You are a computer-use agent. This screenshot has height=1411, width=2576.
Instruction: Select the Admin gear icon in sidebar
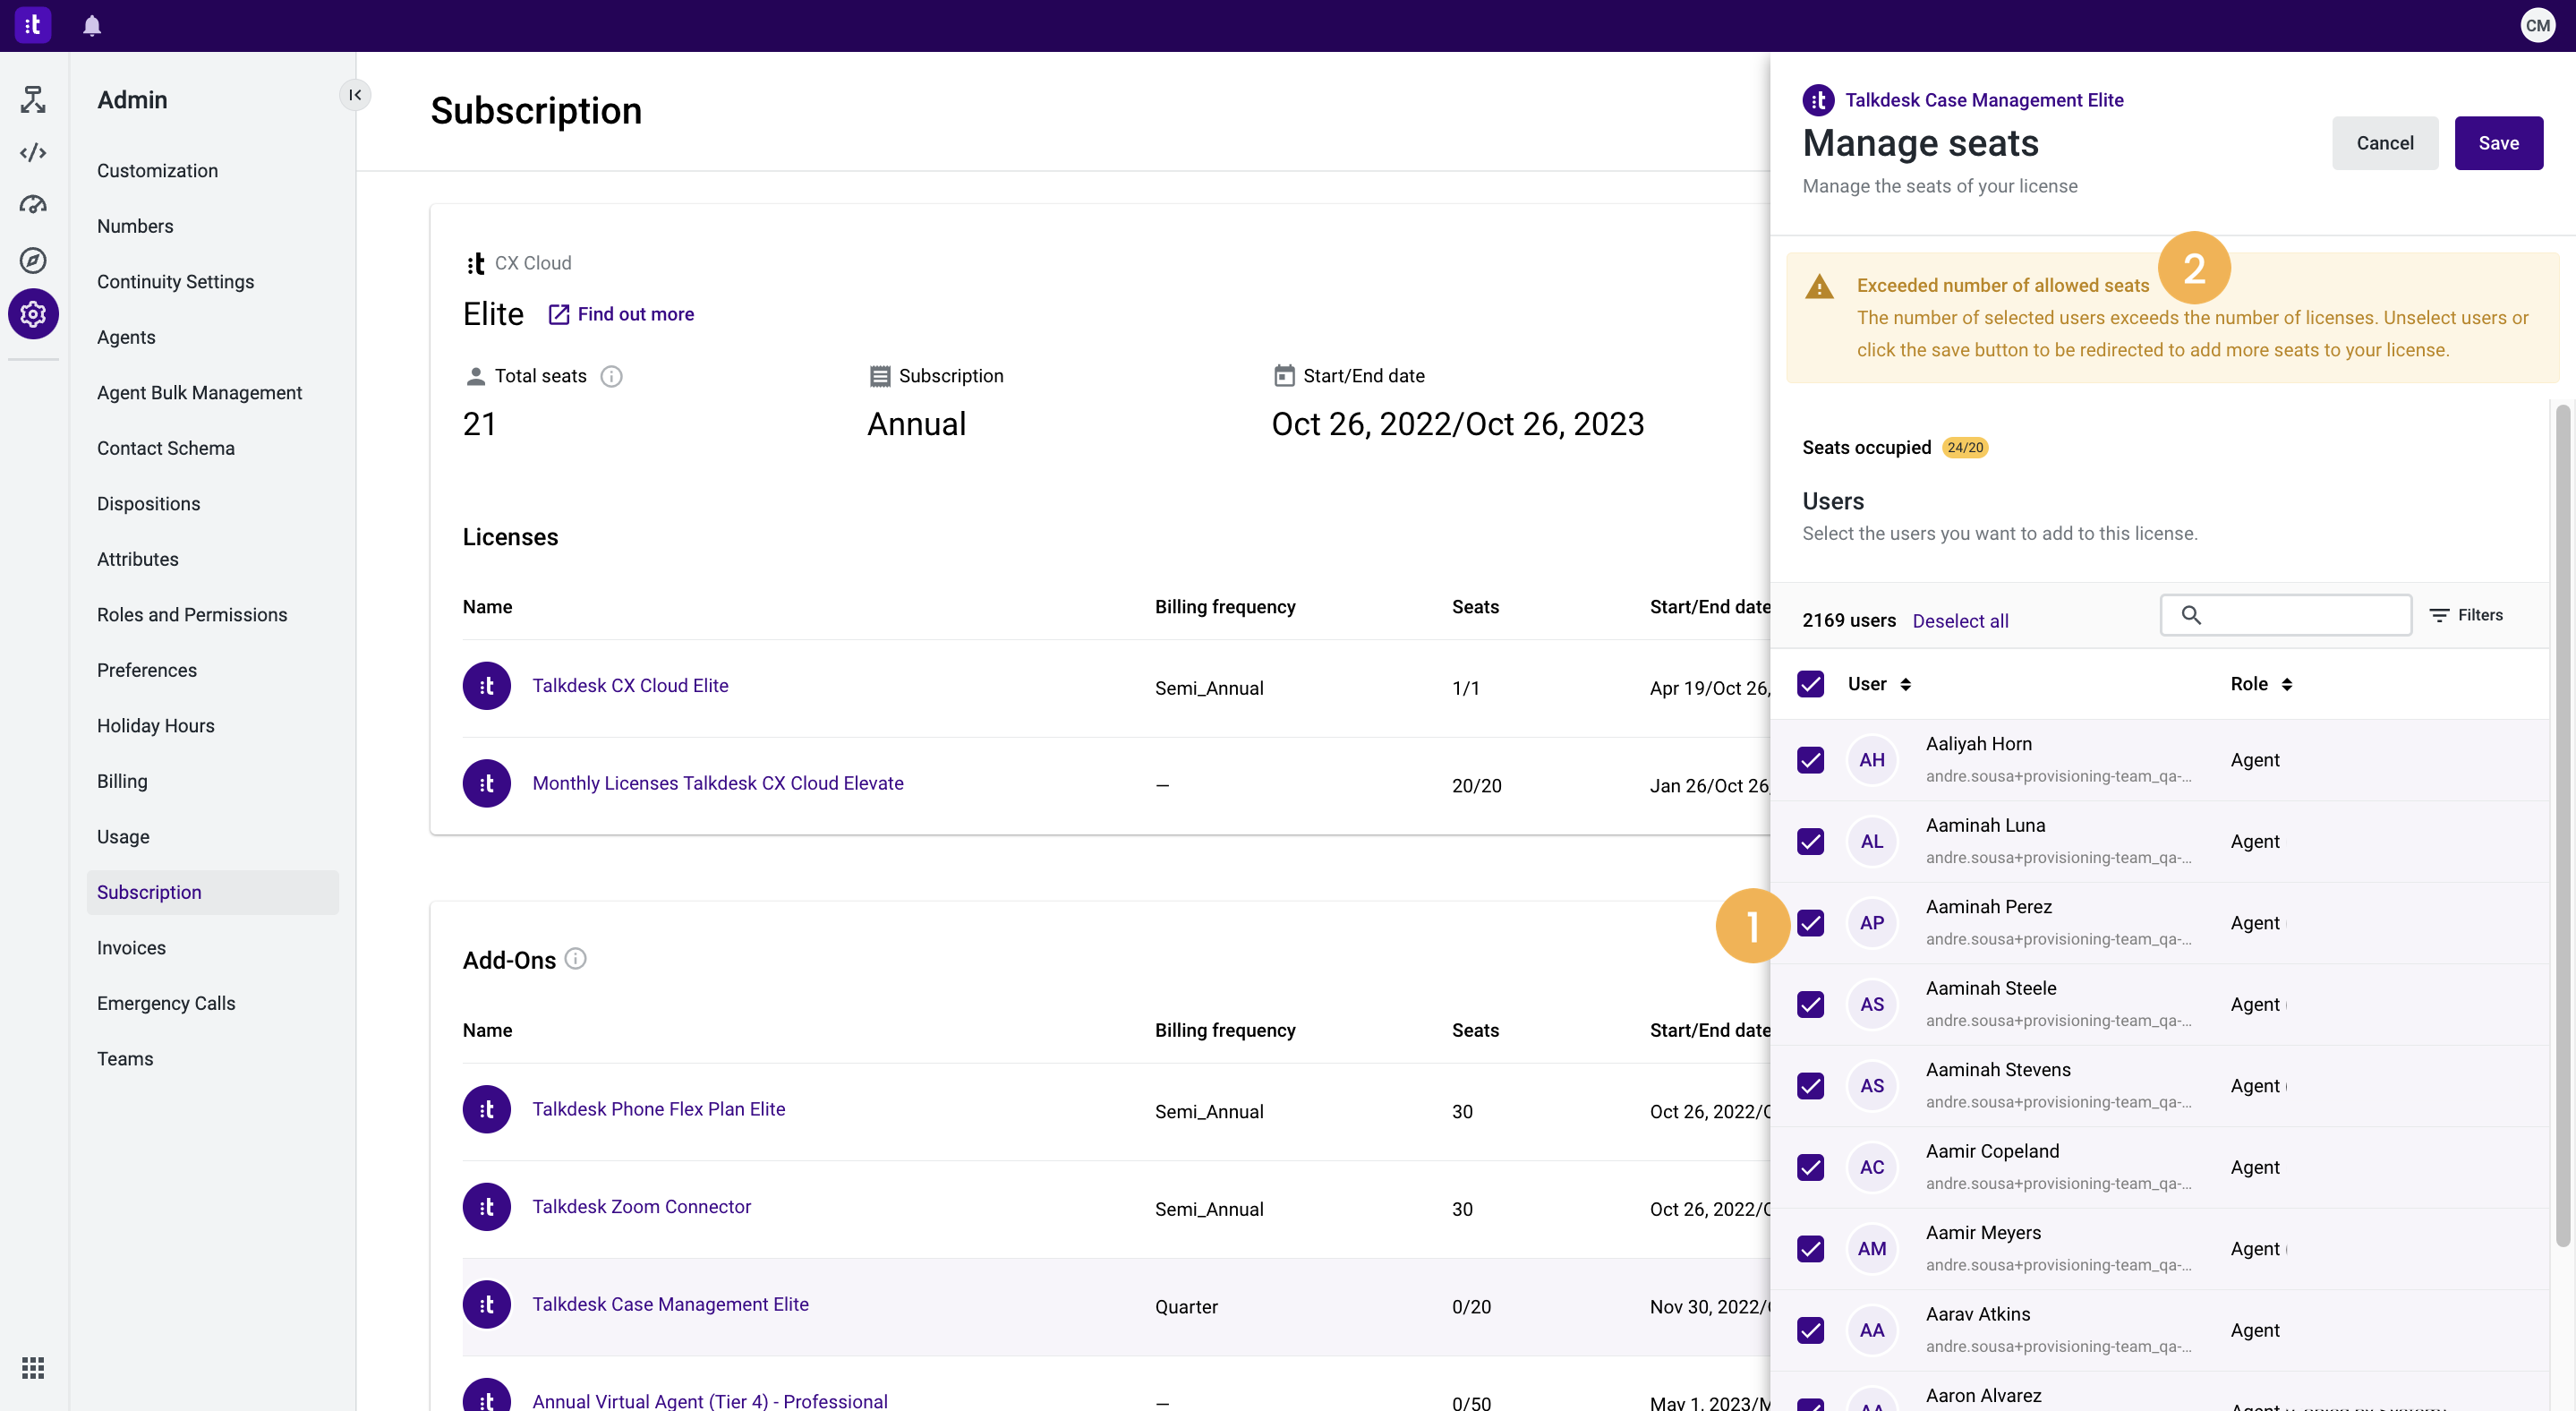click(33, 314)
